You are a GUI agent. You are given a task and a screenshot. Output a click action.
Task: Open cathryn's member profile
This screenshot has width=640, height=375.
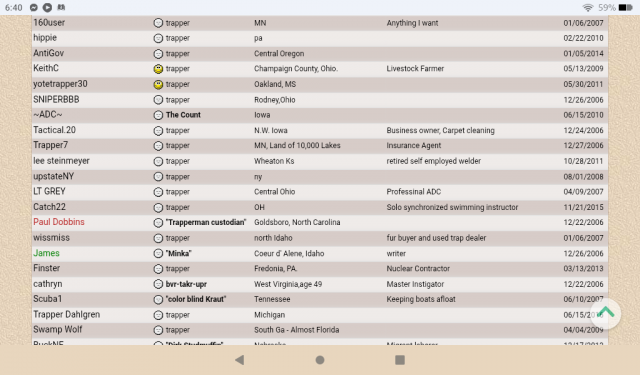[x=48, y=284]
